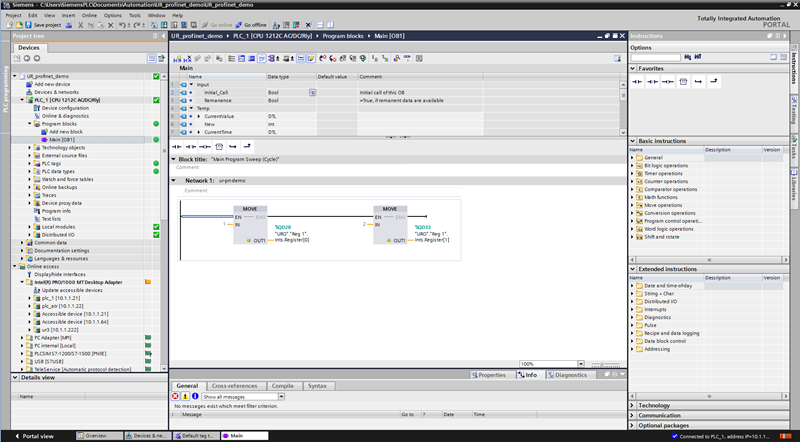Click the Default tag table taskbar button
The height and width of the screenshot is (442, 800).
[196, 436]
